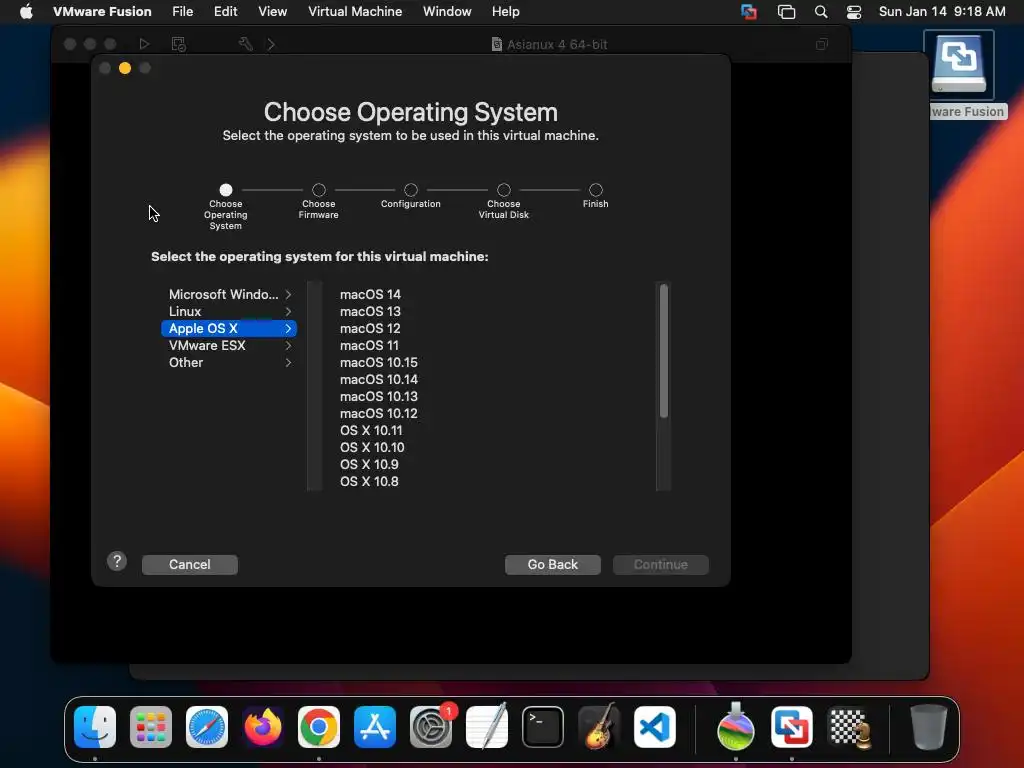Open Spotlight search in the menu bar

click(x=821, y=12)
